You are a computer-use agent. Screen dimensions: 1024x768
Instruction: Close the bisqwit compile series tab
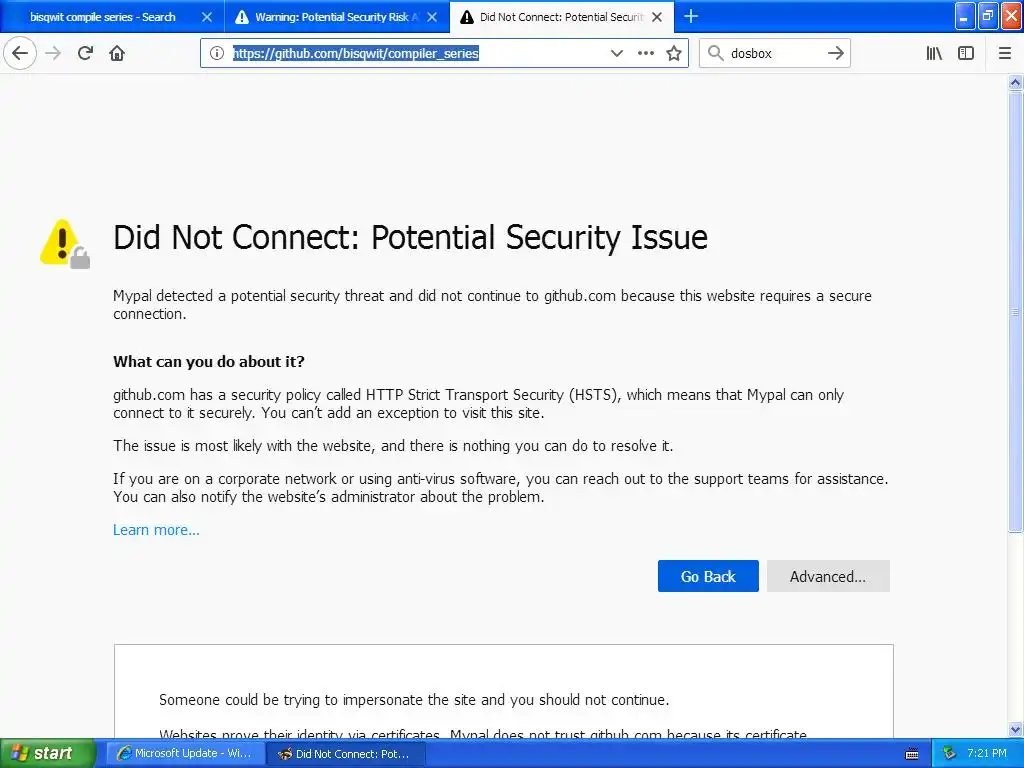click(x=207, y=17)
